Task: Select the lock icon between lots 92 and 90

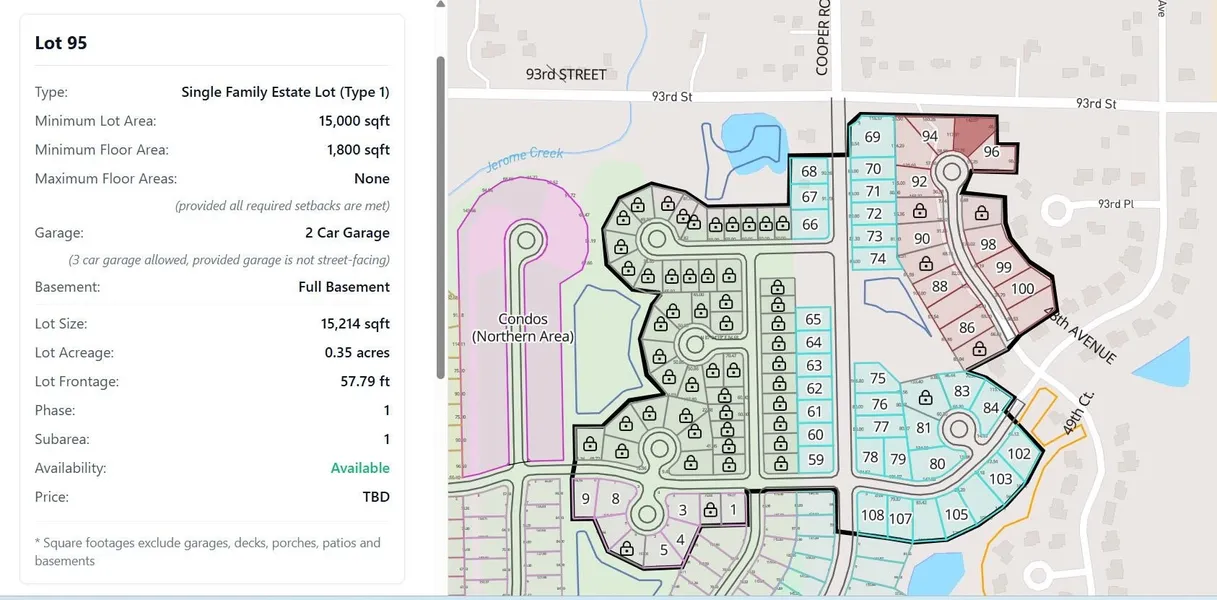Action: click(917, 211)
